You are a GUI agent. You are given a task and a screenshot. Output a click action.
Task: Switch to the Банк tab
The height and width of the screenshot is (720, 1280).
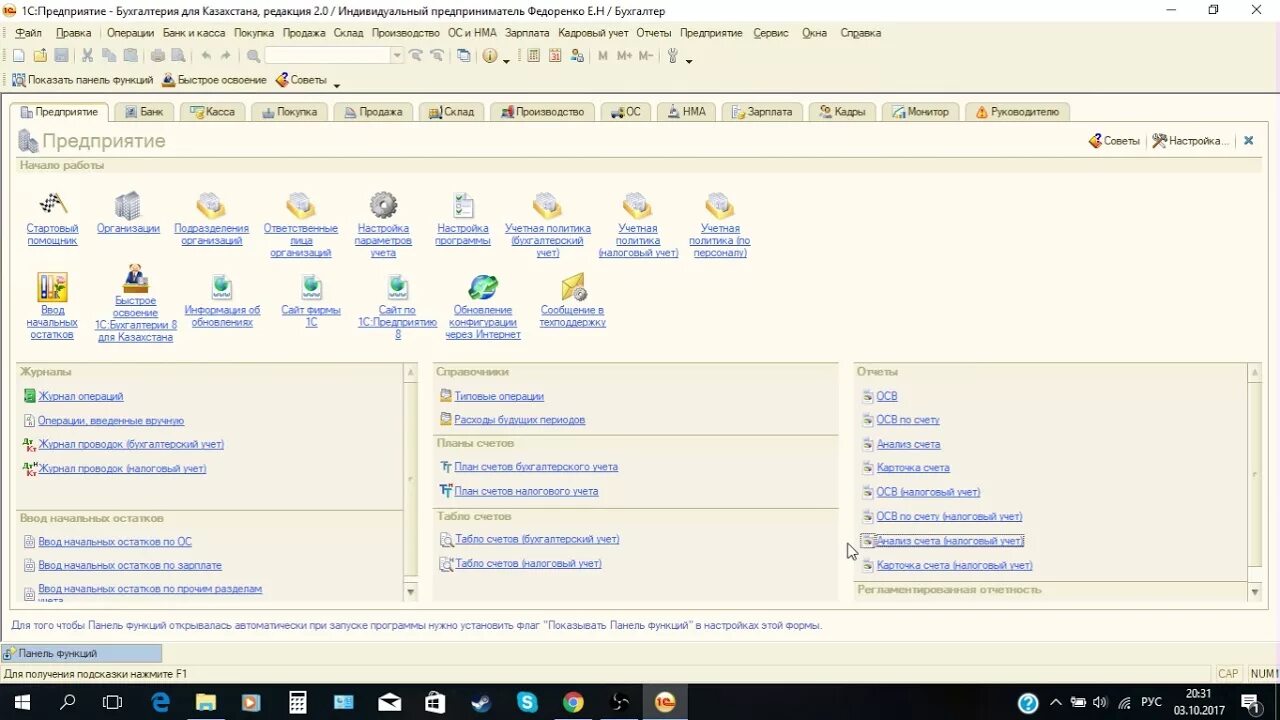[142, 112]
